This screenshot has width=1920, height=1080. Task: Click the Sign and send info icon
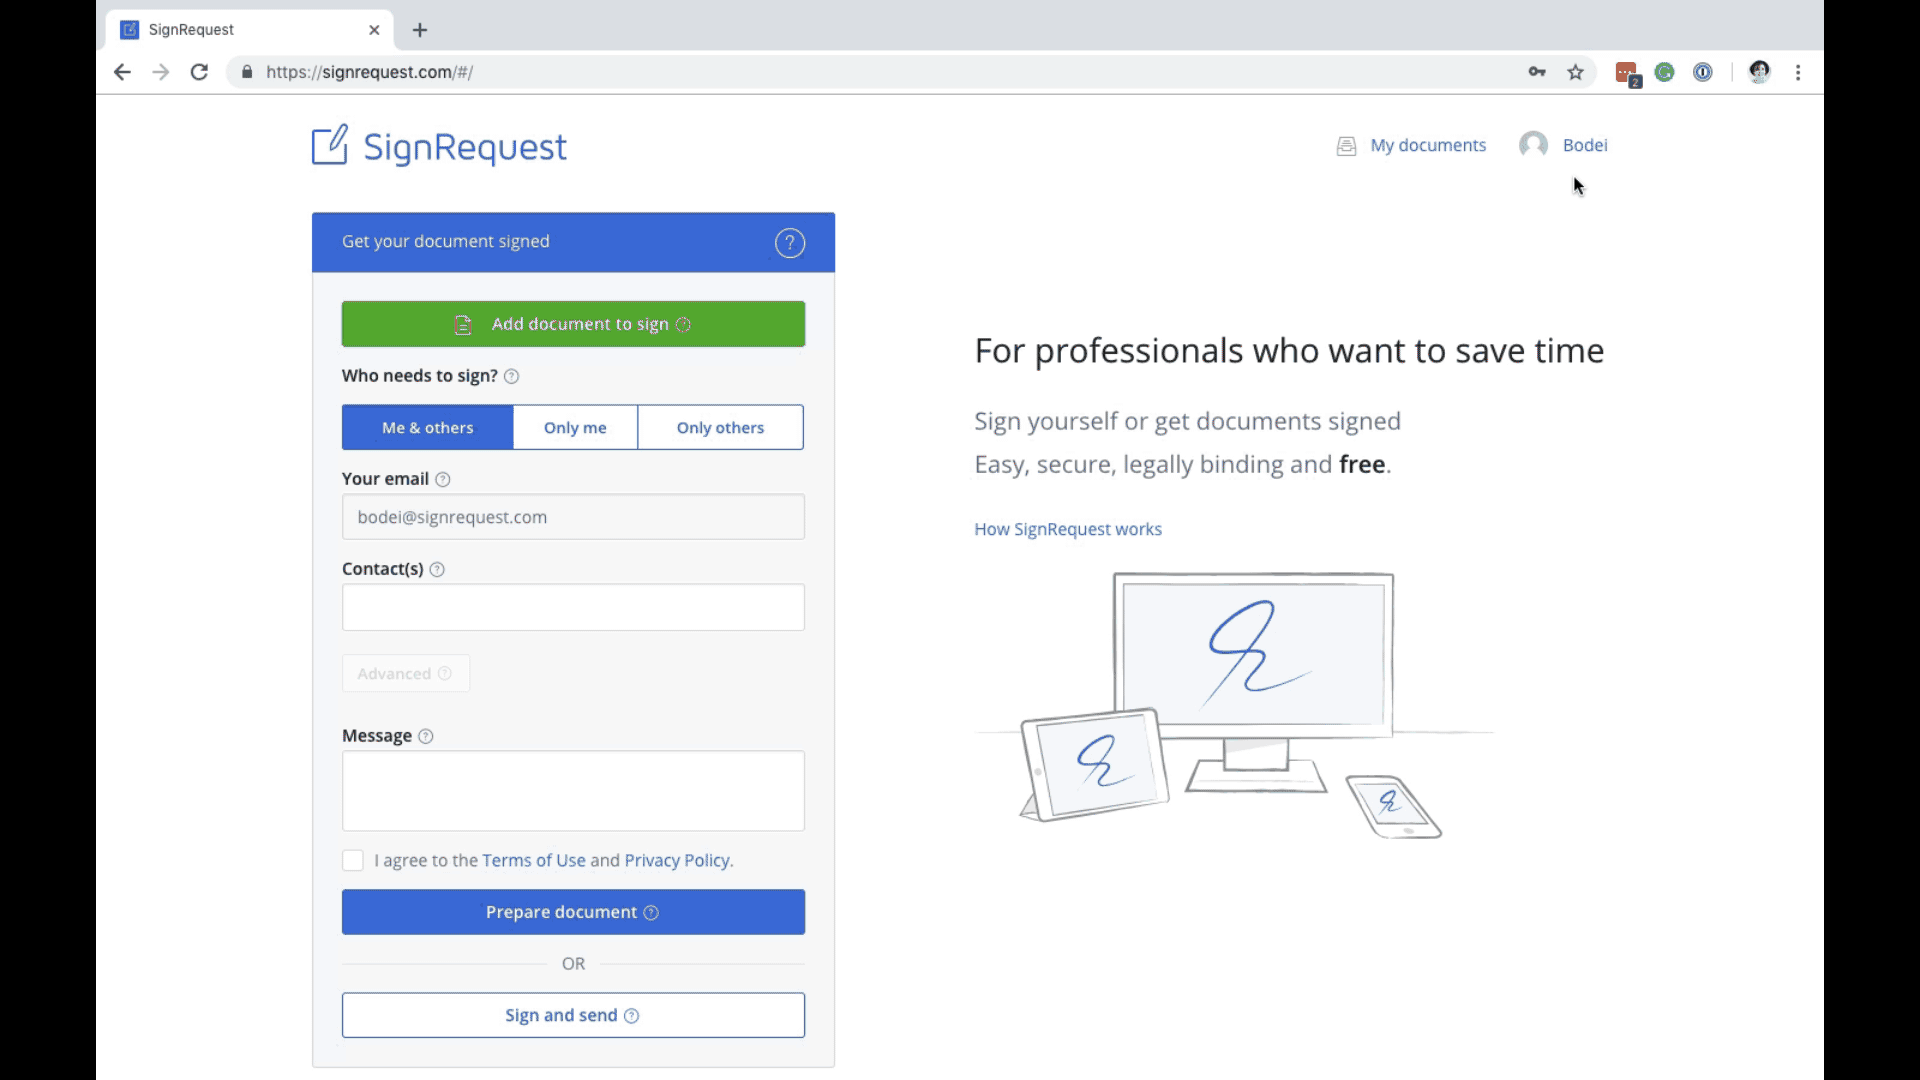(x=632, y=1015)
